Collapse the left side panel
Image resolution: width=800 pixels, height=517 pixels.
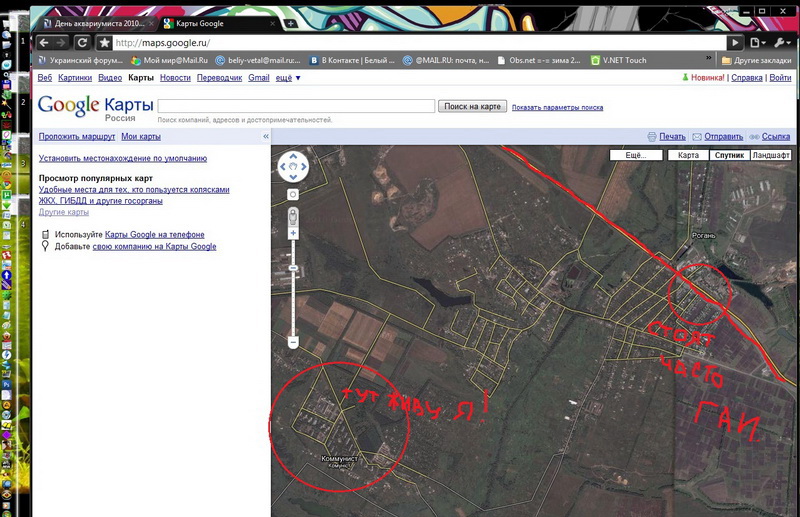pos(266,136)
